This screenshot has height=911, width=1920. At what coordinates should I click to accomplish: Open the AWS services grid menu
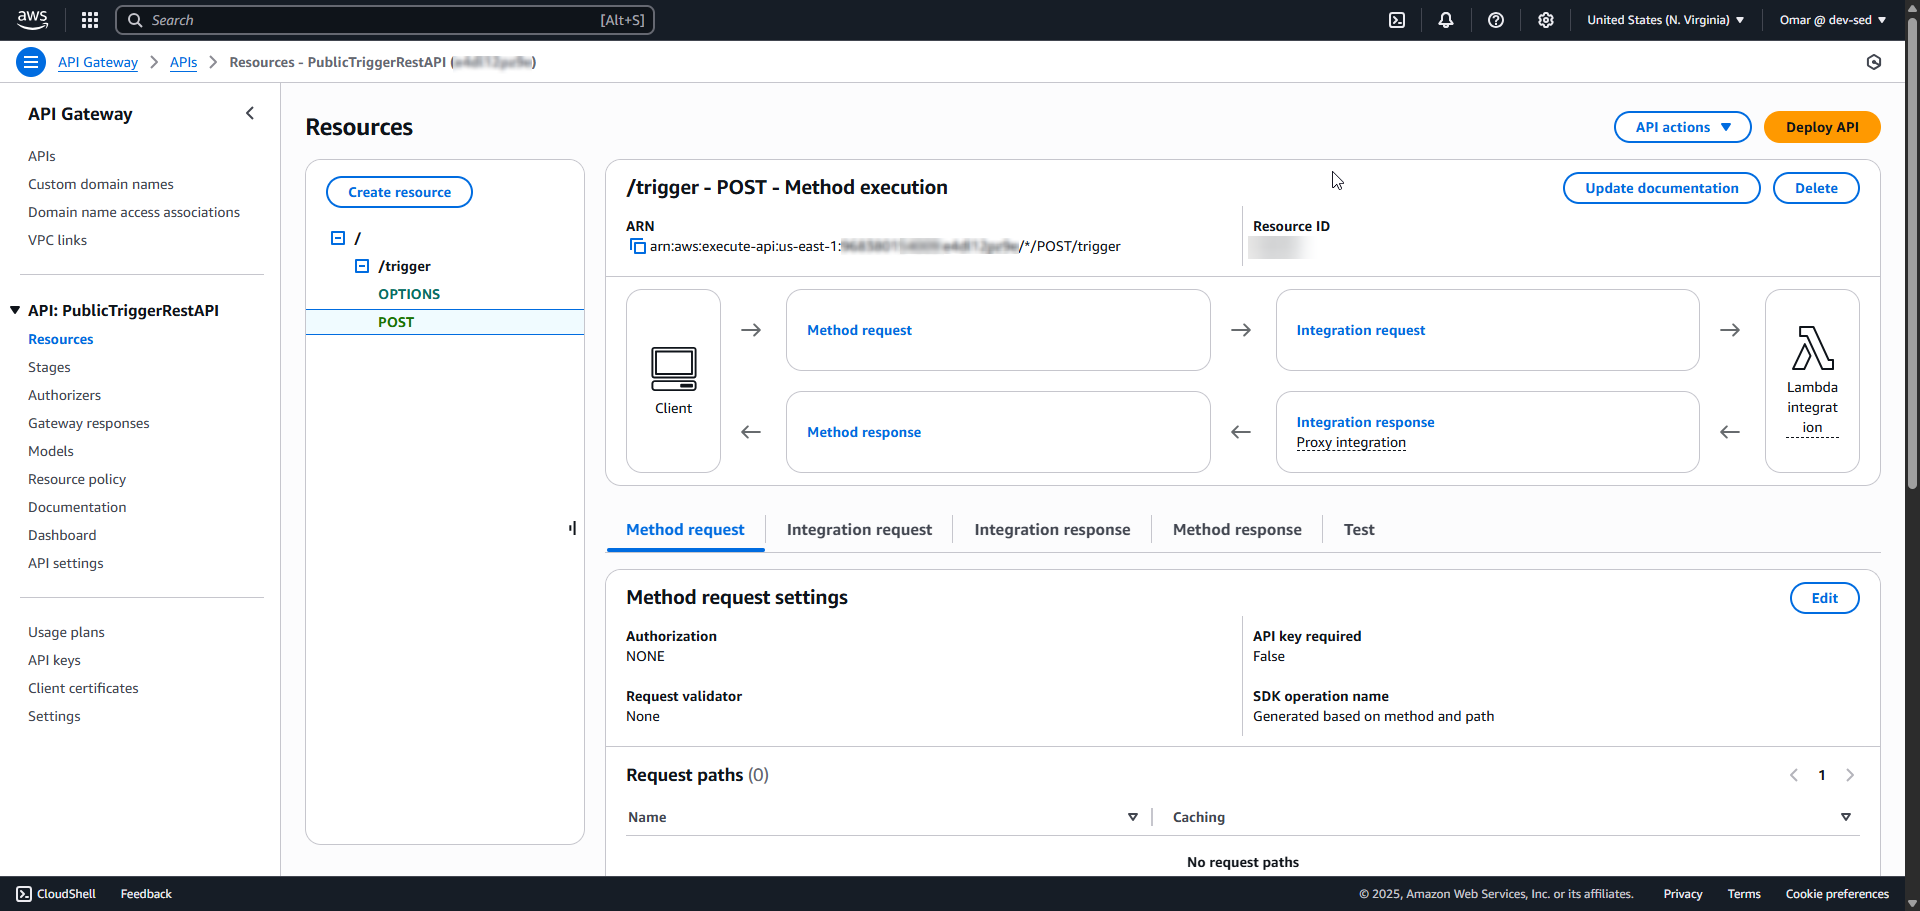coord(90,20)
